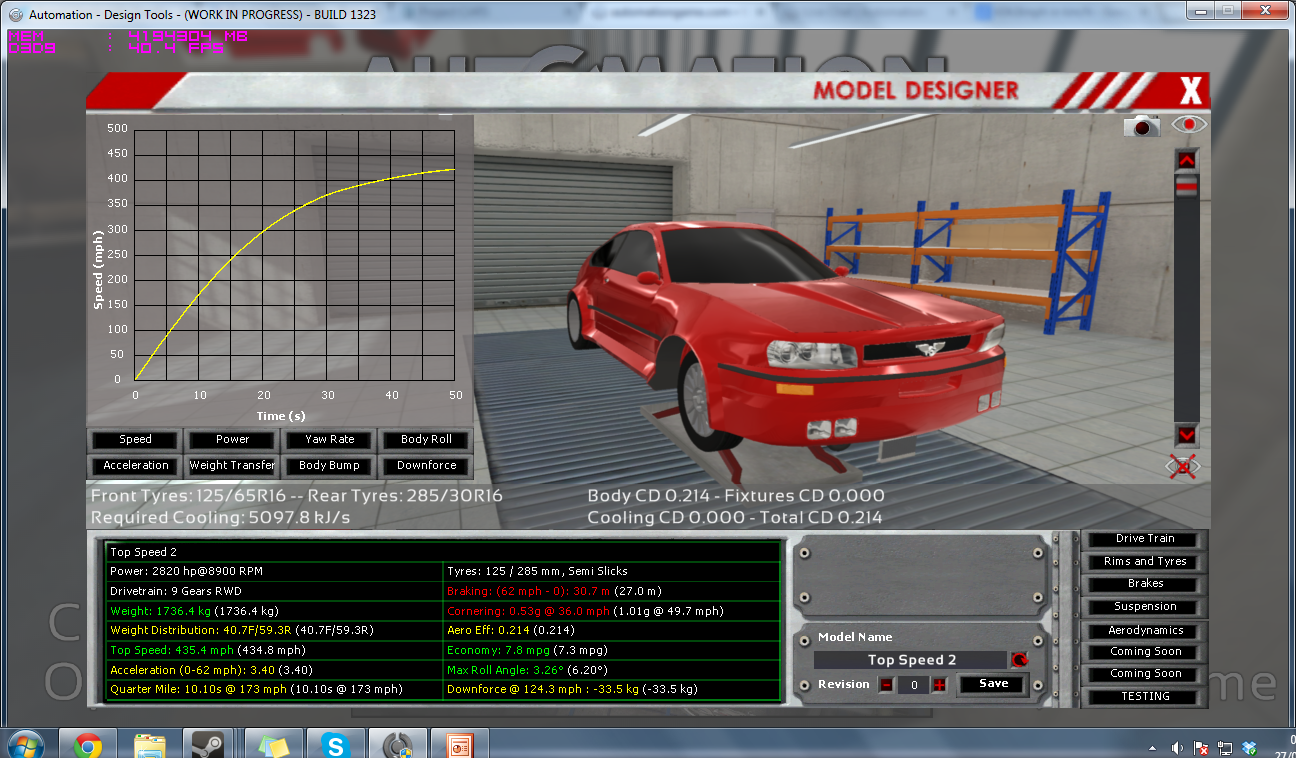
Task: Open the Aerodynamics section
Action: click(x=1145, y=631)
